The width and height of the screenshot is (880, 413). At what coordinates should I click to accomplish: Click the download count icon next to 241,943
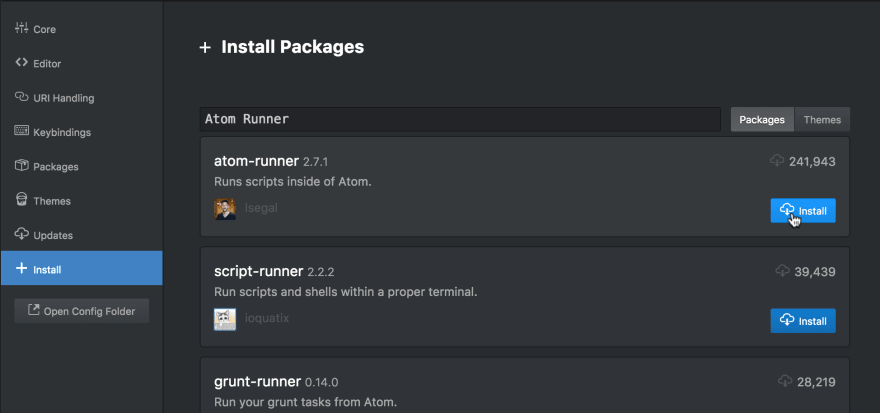pos(777,161)
